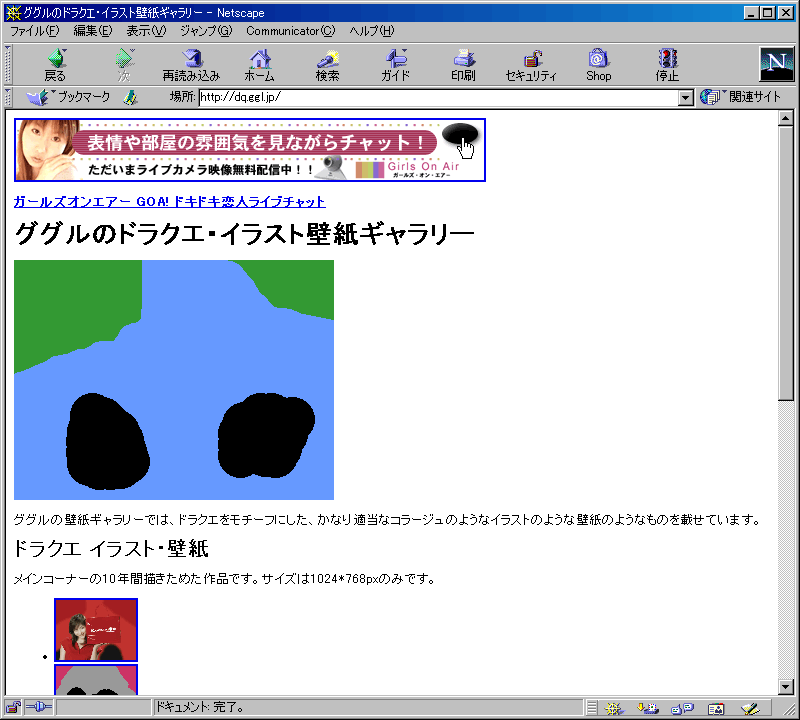Collapse the location toolbar grip
800x720 pixels.
8,97
